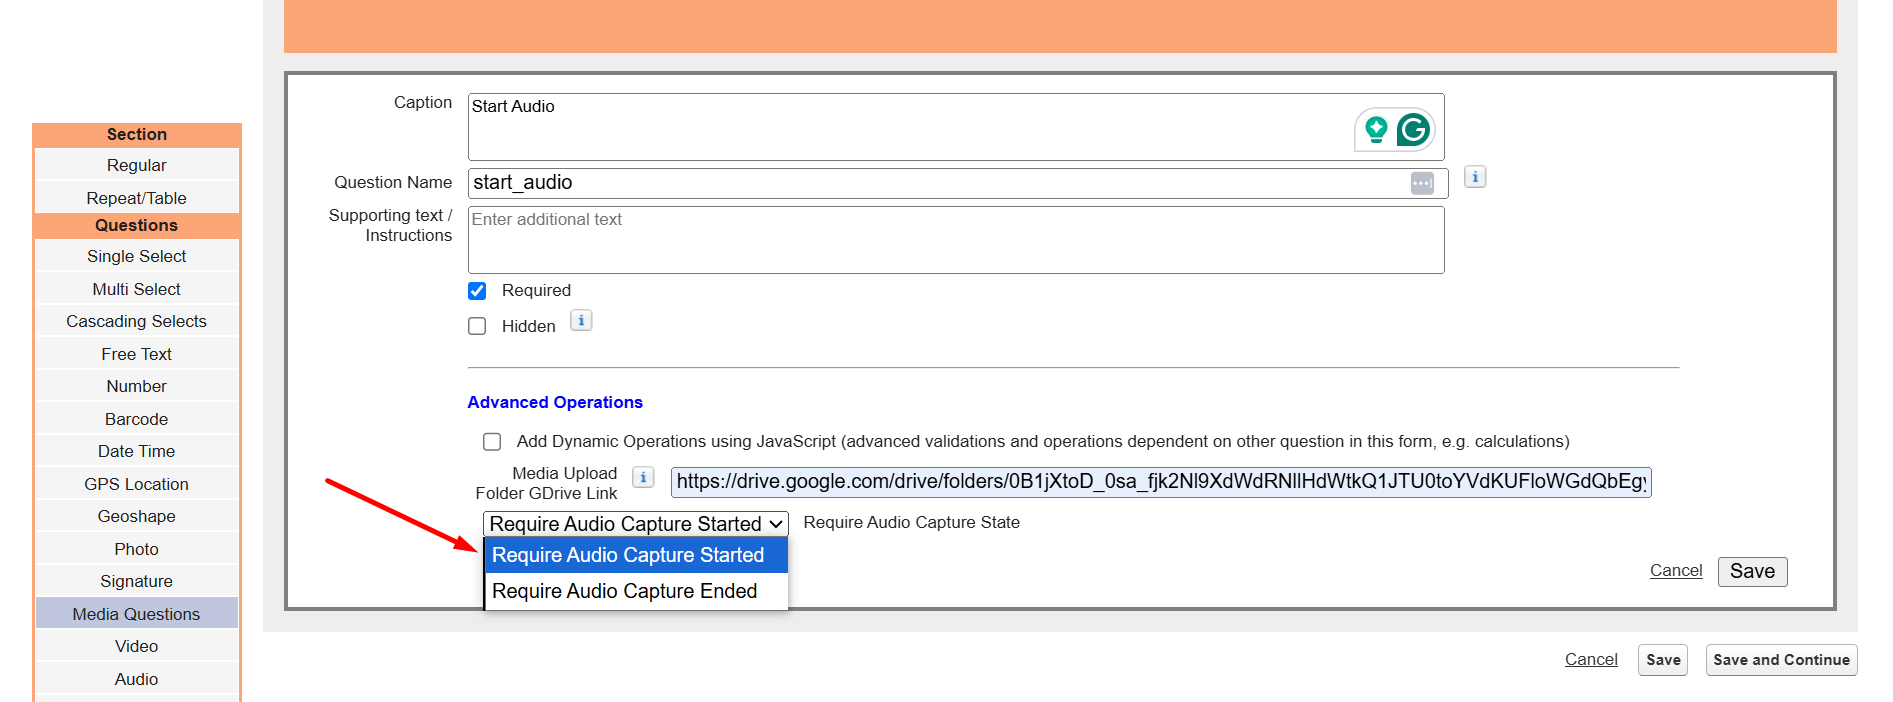Click the Media Questions header
Image resolution: width=1893 pixels, height=702 pixels.
tap(137, 614)
